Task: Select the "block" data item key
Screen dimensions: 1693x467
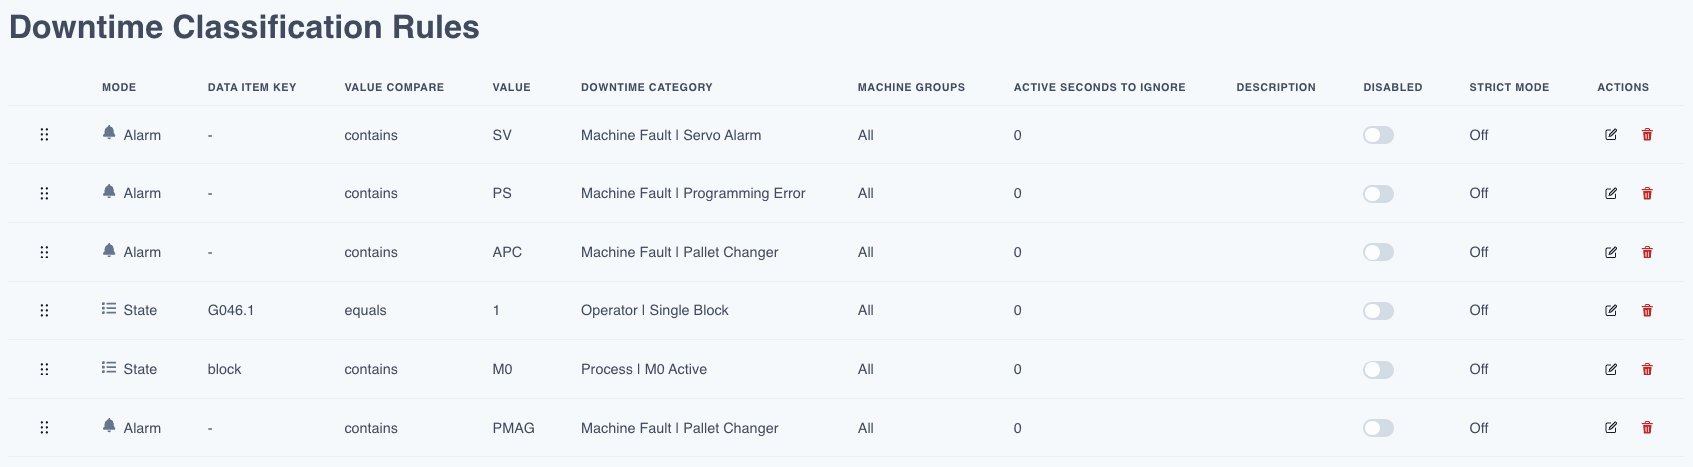Action: click(x=225, y=369)
